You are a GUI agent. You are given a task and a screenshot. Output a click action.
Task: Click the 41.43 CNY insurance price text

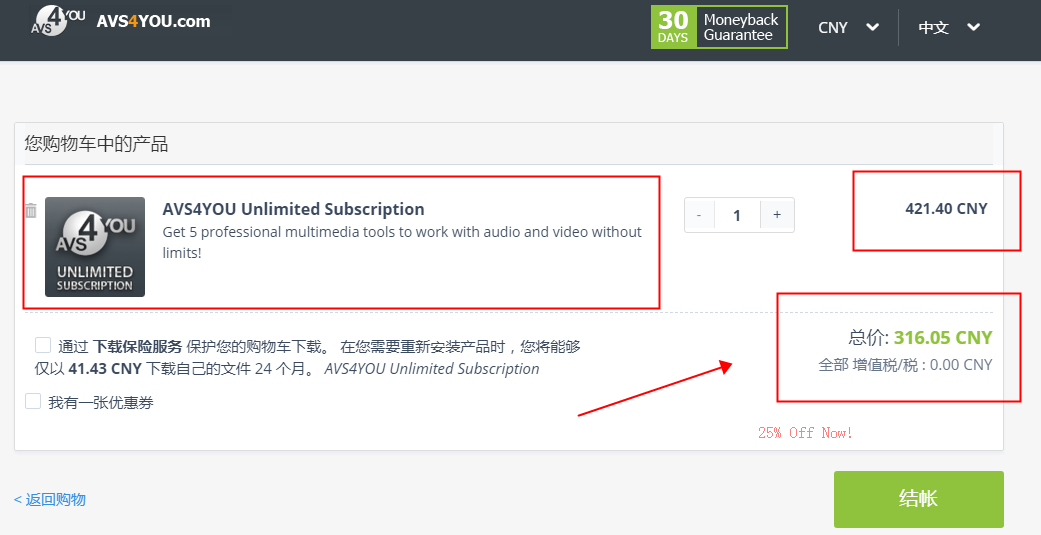pos(105,368)
